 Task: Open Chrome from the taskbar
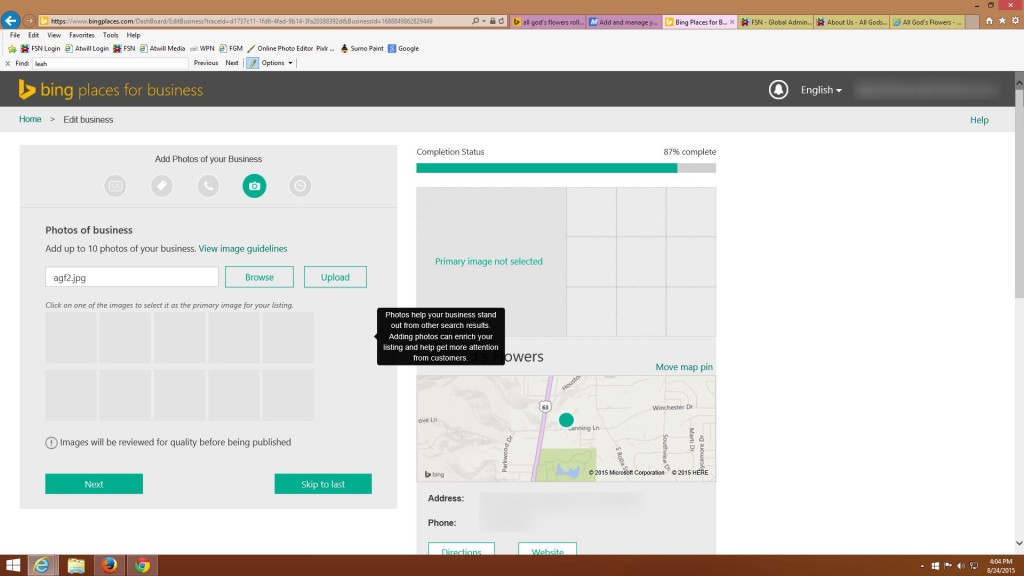(x=142, y=565)
